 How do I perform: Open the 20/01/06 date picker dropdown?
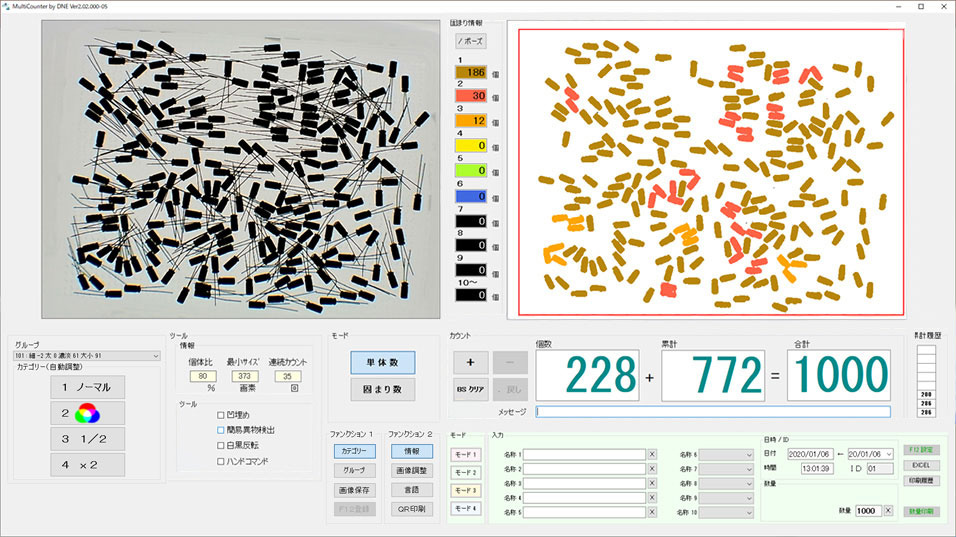click(889, 454)
